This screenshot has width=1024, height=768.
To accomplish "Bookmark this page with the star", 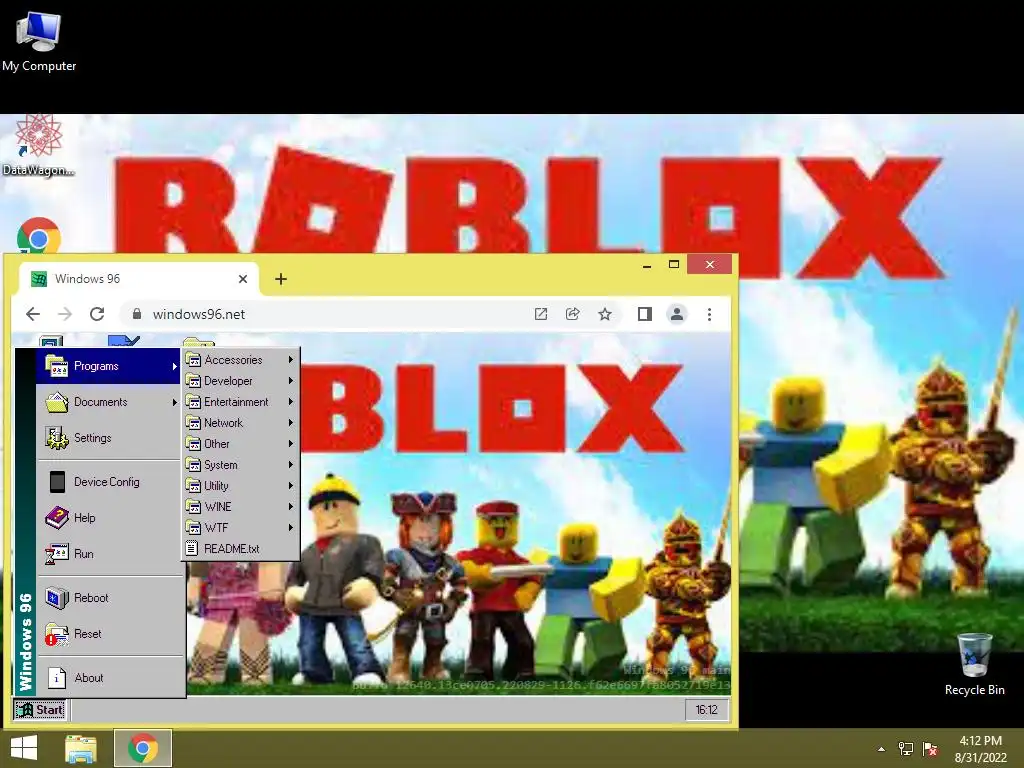I will click(605, 314).
